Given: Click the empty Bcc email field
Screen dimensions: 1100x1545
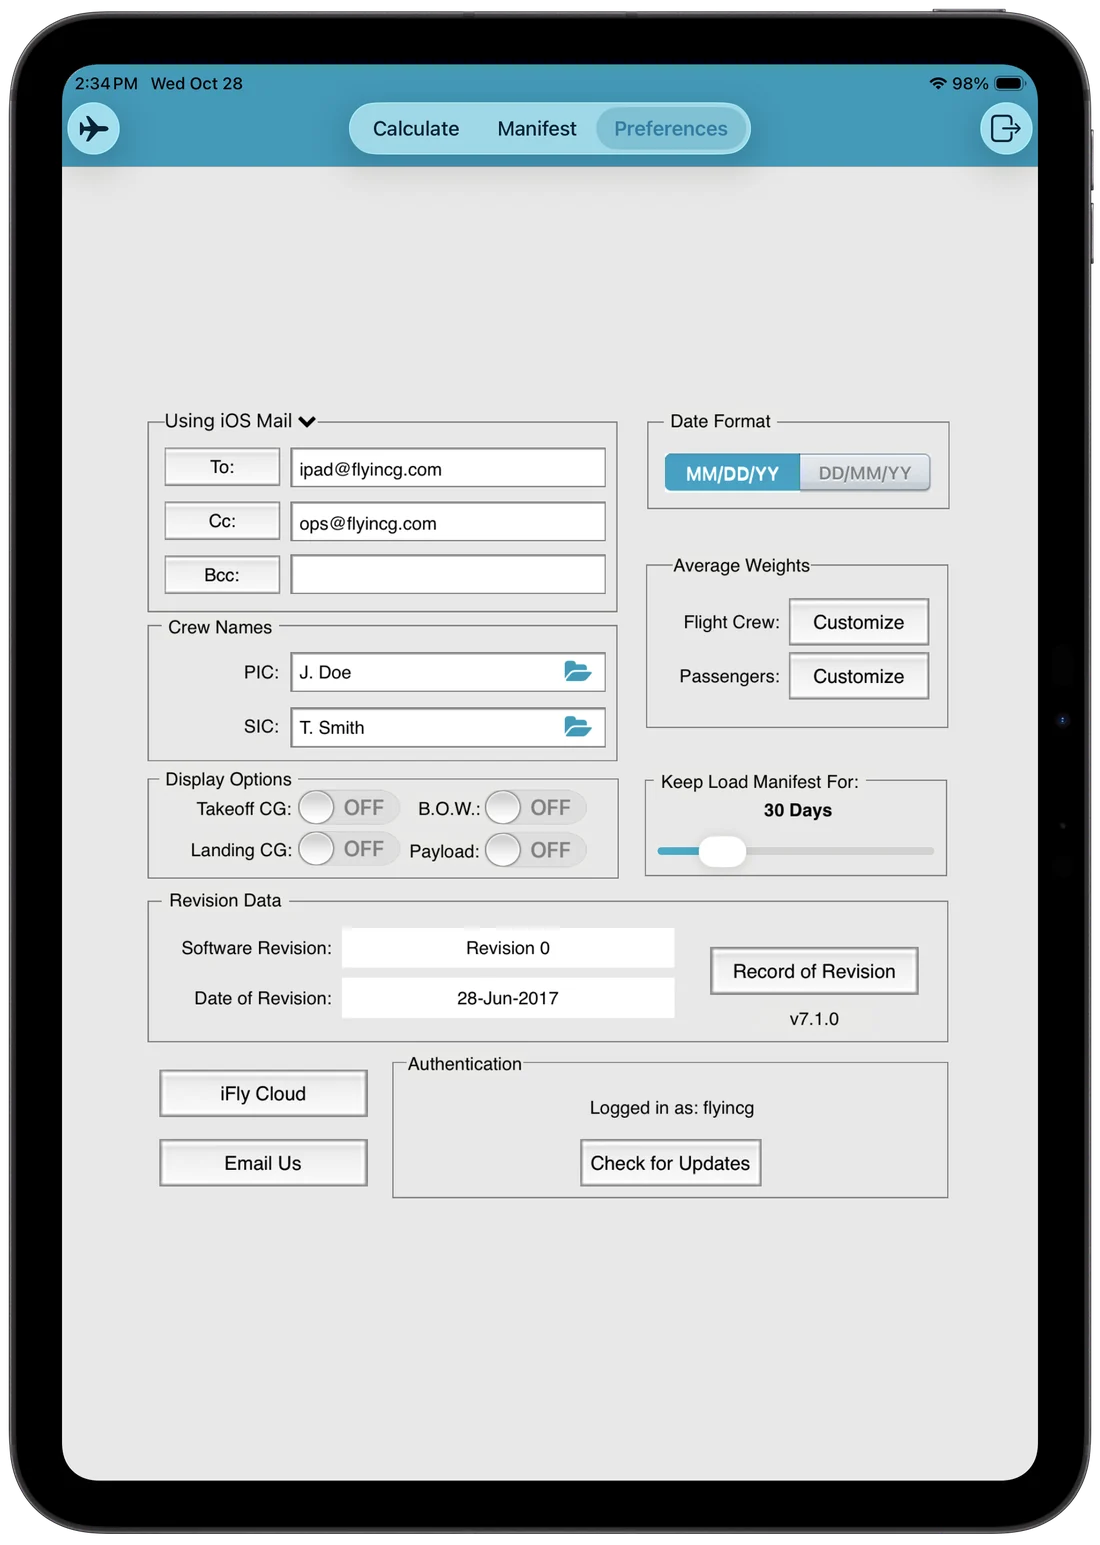Looking at the screenshot, I should pos(448,575).
